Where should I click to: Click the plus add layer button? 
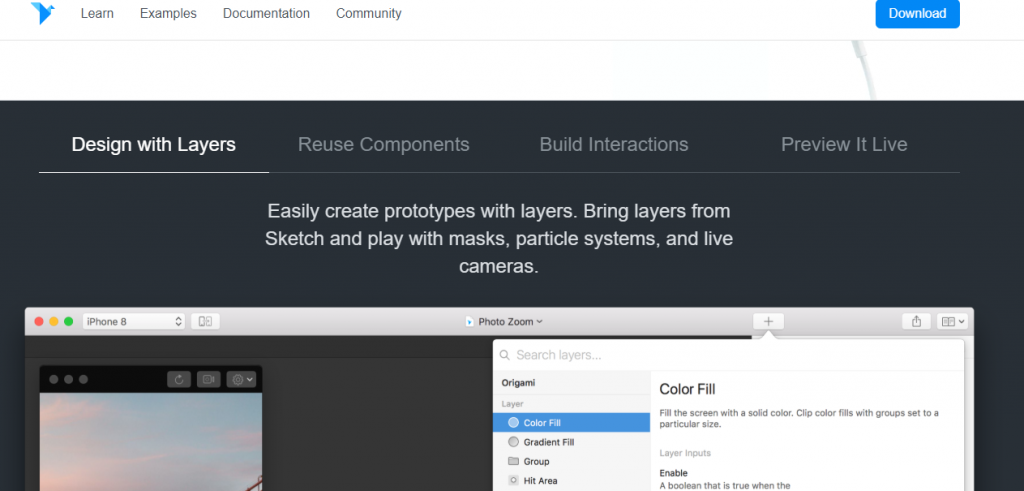(769, 321)
